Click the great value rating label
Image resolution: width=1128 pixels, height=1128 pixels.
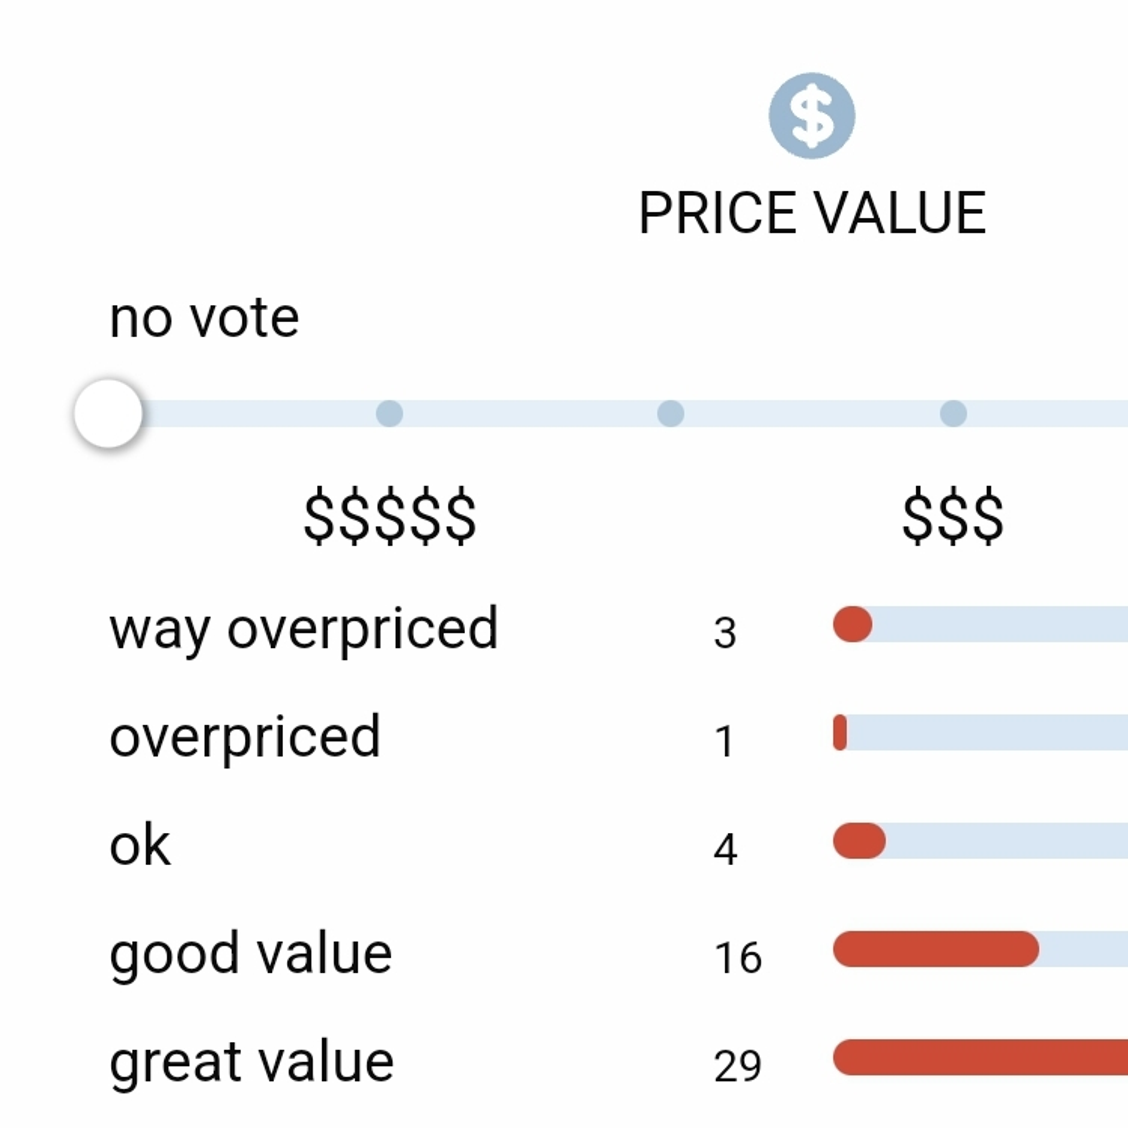pyautogui.click(x=251, y=1063)
